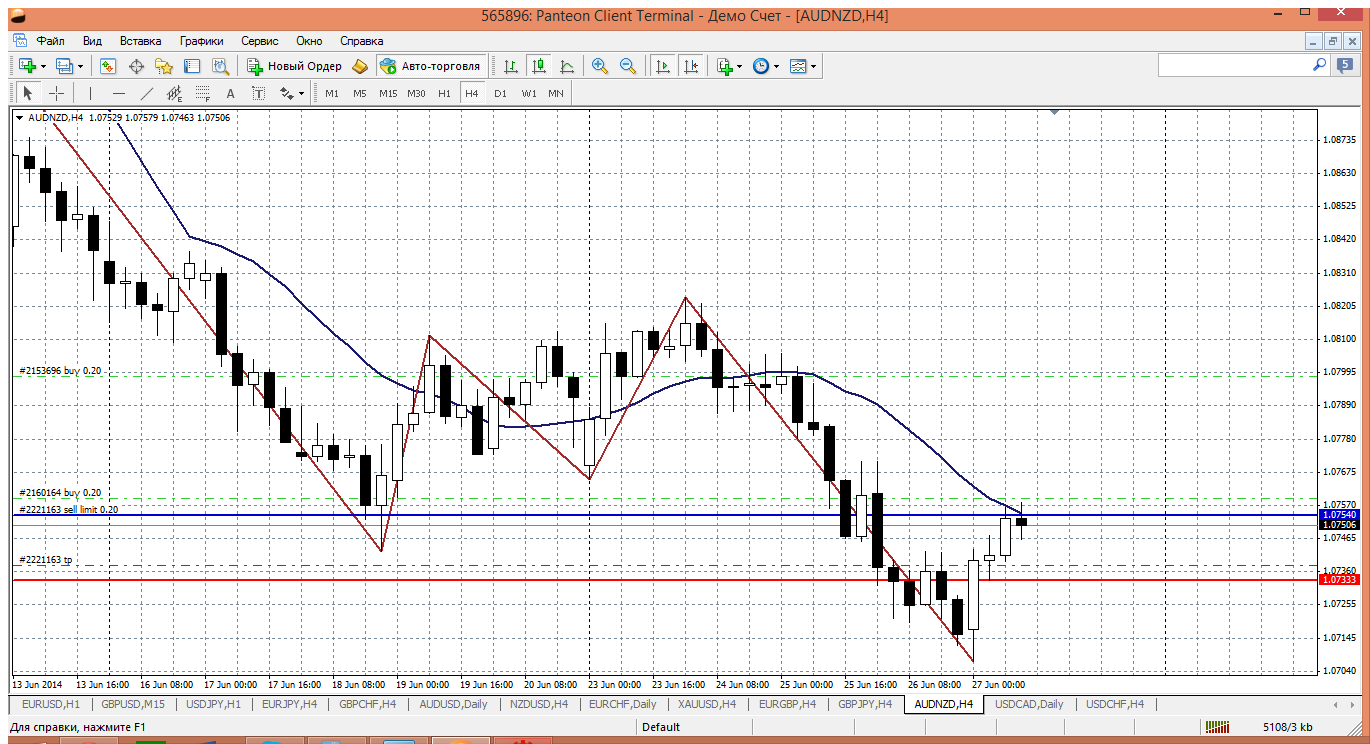
Task: Open the MetaEditor yellow book icon
Action: [360, 66]
